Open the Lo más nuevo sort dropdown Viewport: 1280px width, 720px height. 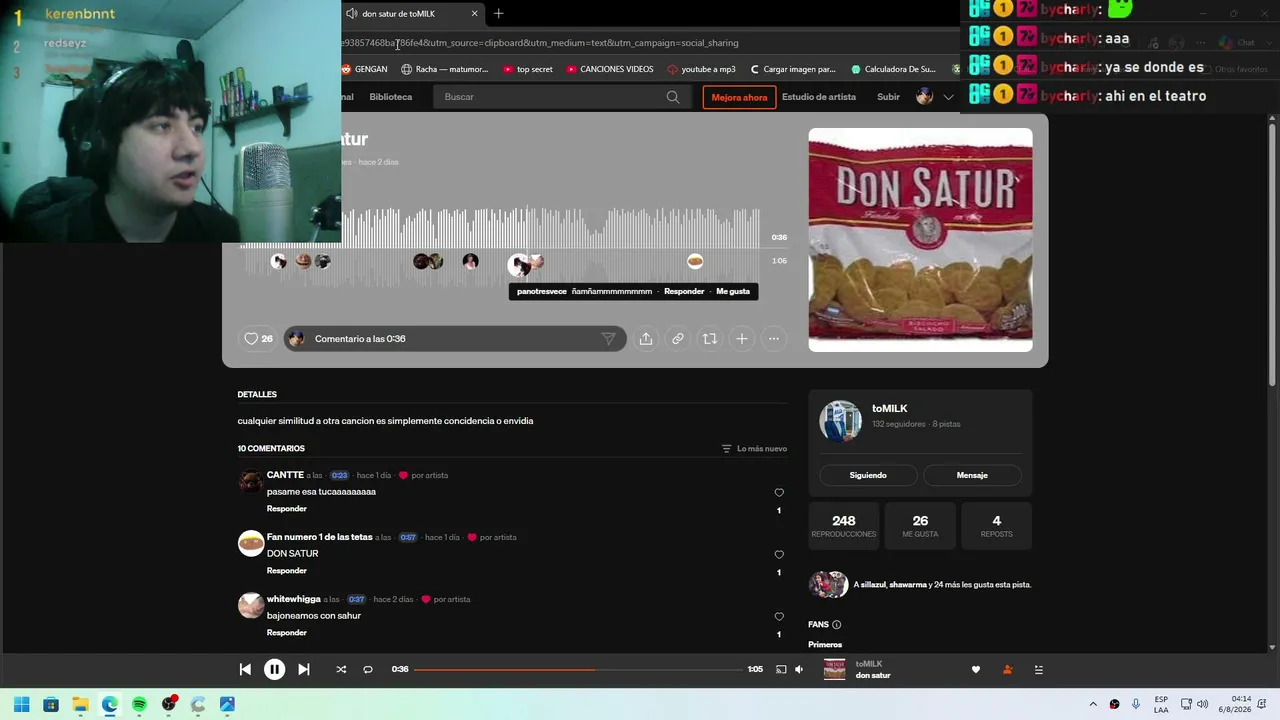(x=755, y=449)
